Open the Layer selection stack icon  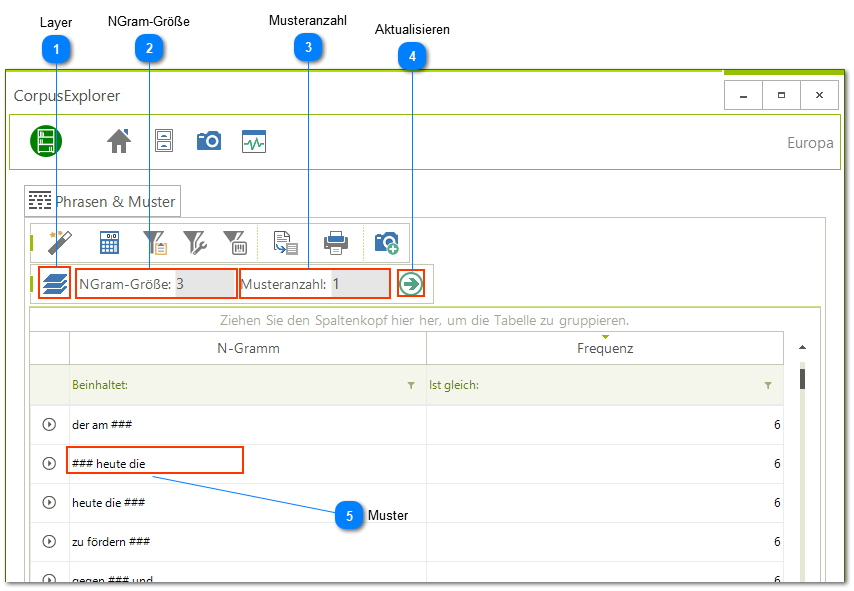(55, 283)
